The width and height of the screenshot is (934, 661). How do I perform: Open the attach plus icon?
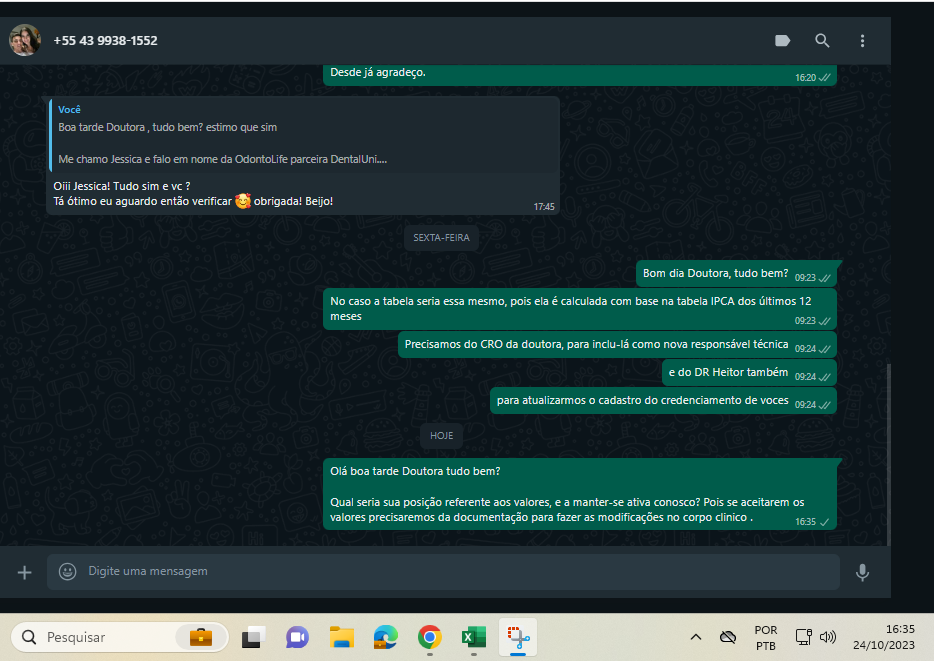(24, 572)
